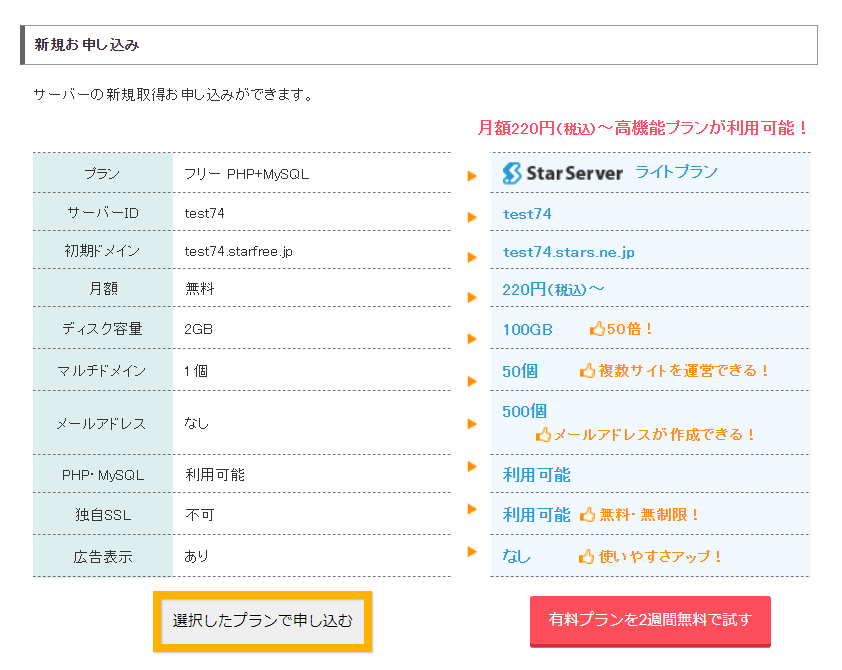The height and width of the screenshot is (670, 842).
Task: Click the thumbs-up icon beside 50倍！
Action: click(597, 328)
